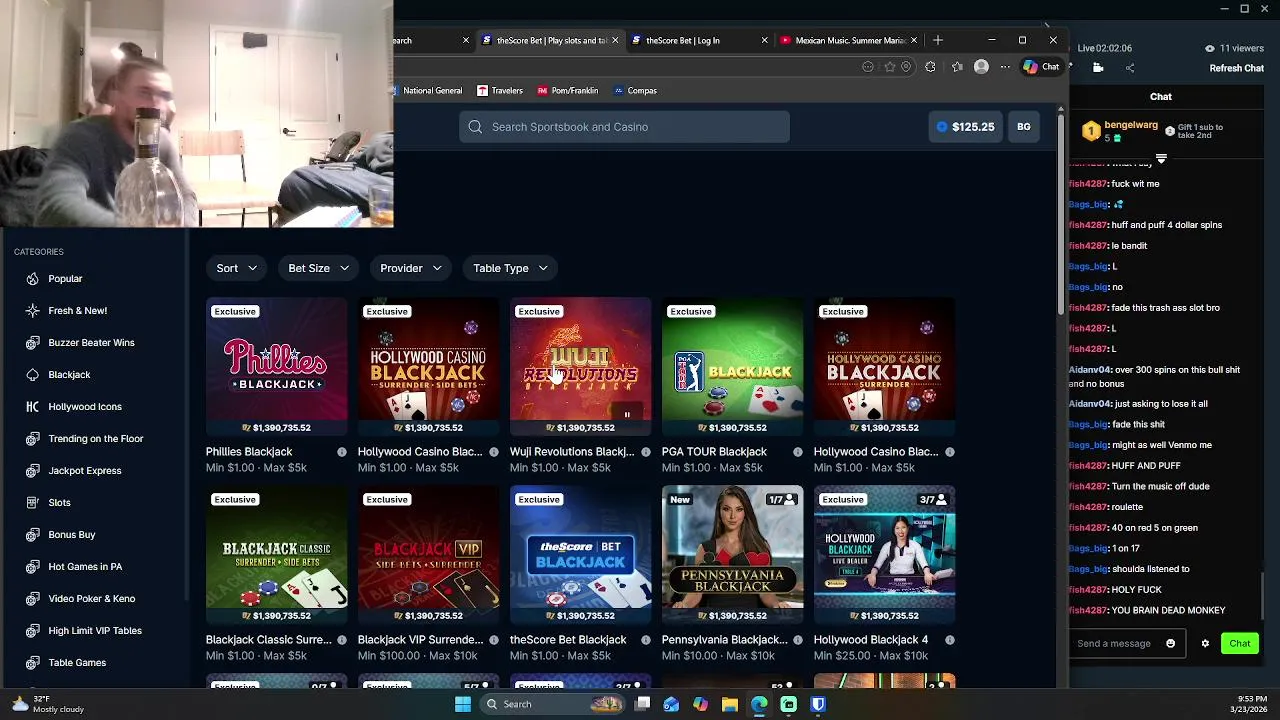Open the Copilot Chat button in browser
1280x720 pixels.
click(x=1041, y=67)
